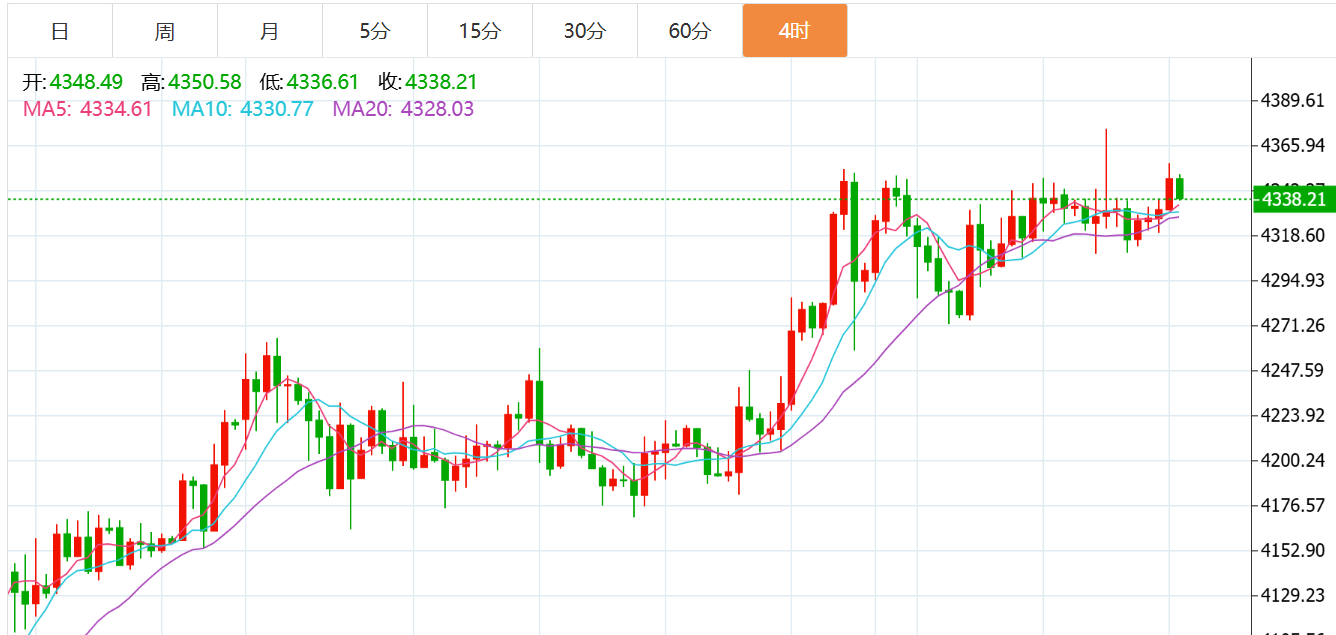Viewport: 1336px width, 635px height.
Task: Select the 15分 interval tab
Action: 480,31
